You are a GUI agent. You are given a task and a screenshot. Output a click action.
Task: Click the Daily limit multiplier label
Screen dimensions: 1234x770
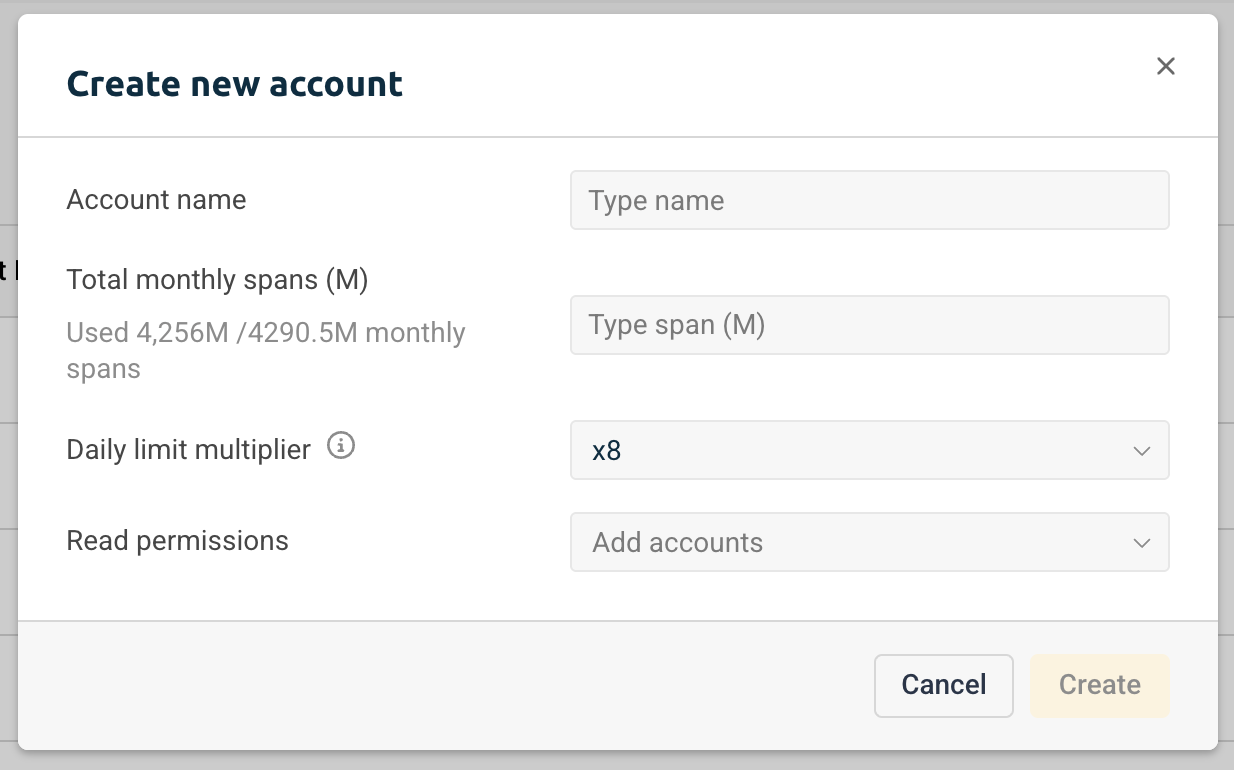tap(188, 450)
